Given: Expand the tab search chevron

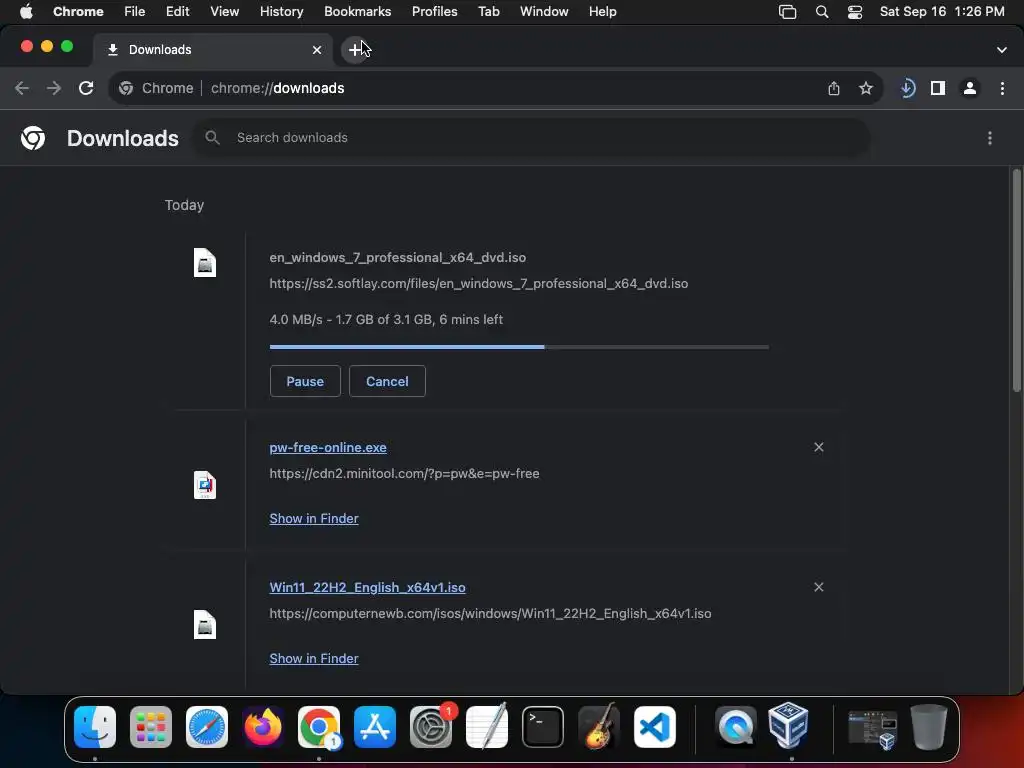Looking at the screenshot, I should [x=1002, y=50].
